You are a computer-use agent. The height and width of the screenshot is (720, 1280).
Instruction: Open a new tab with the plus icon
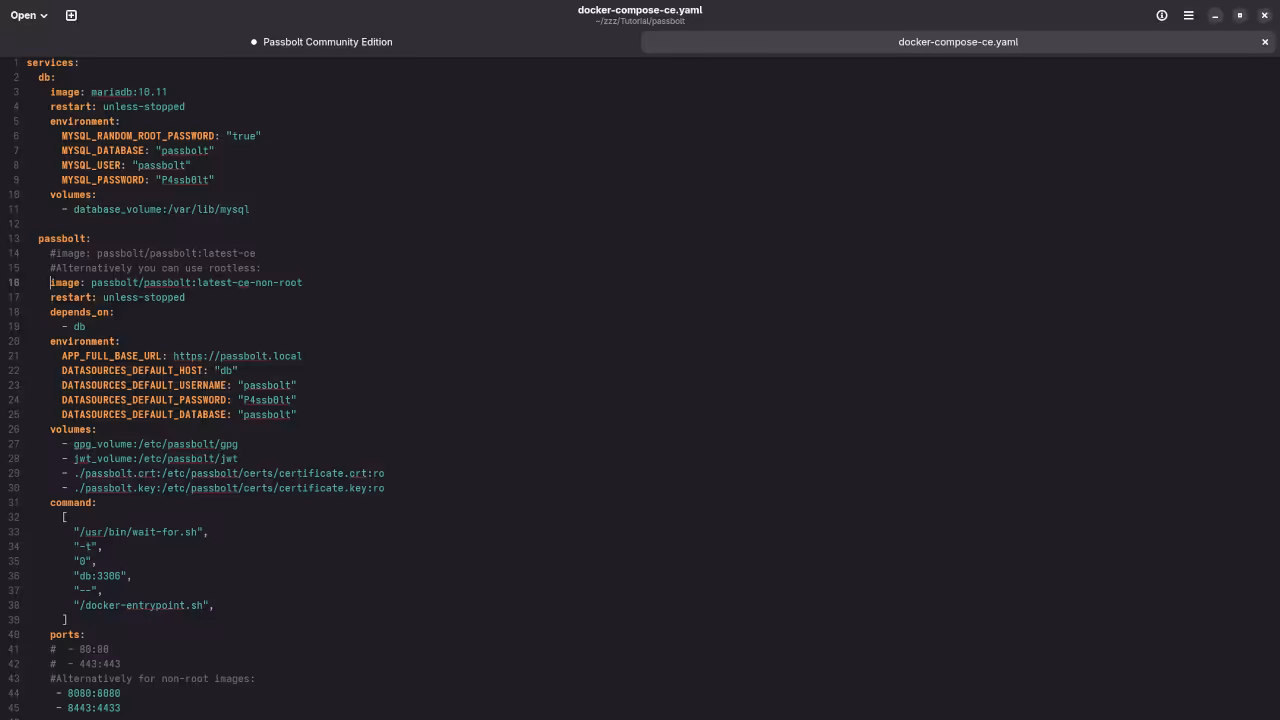(70, 15)
